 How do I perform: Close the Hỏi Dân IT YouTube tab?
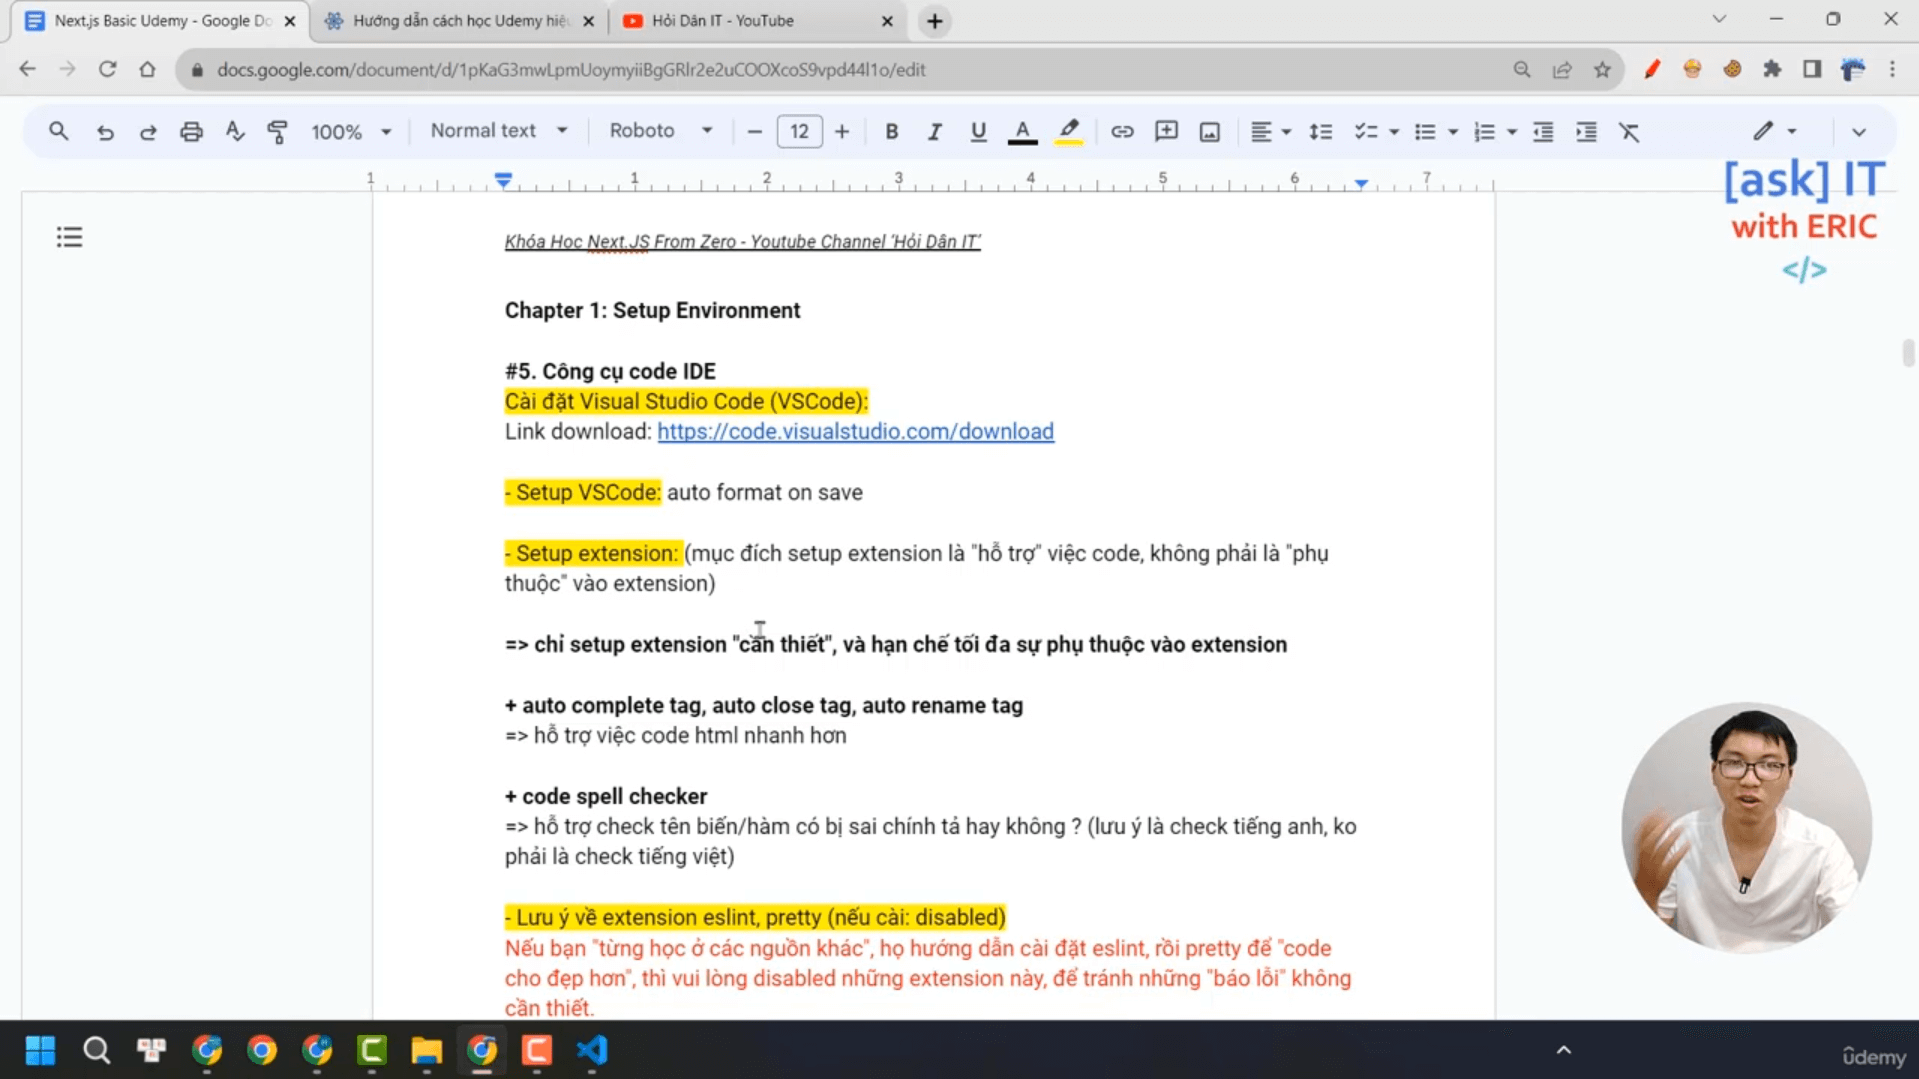point(887,21)
